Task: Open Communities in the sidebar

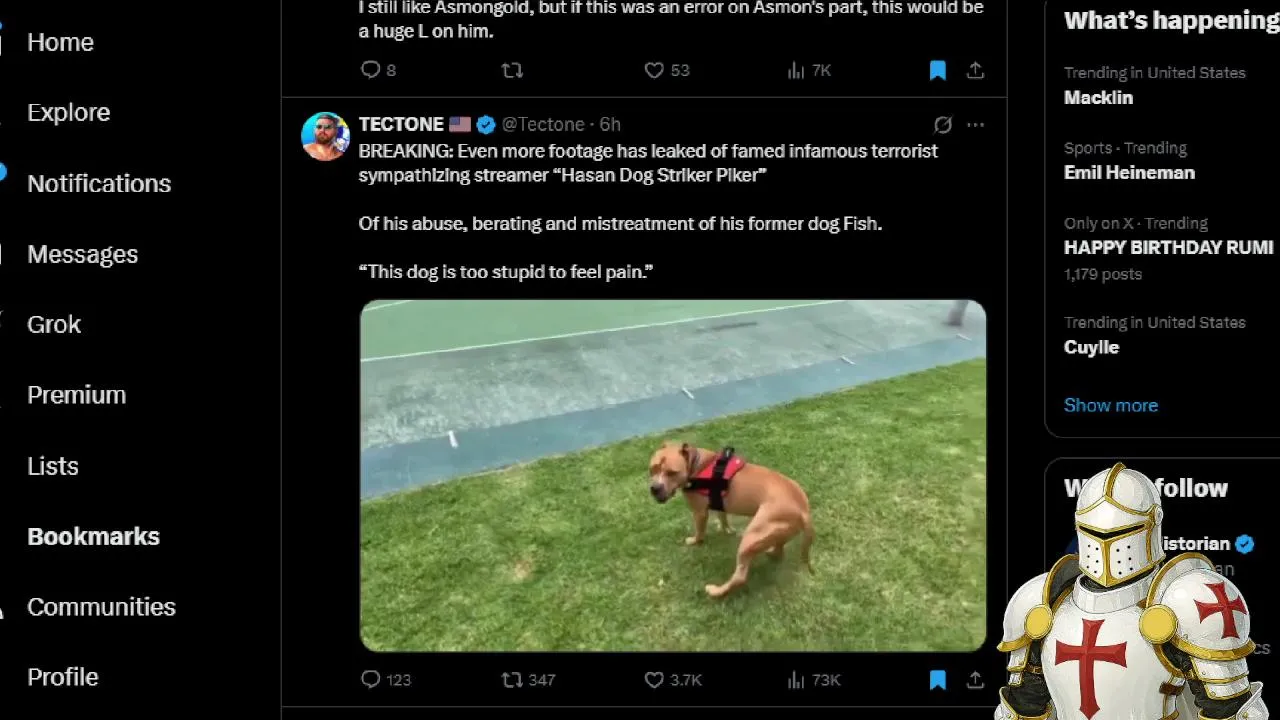Action: point(101,607)
